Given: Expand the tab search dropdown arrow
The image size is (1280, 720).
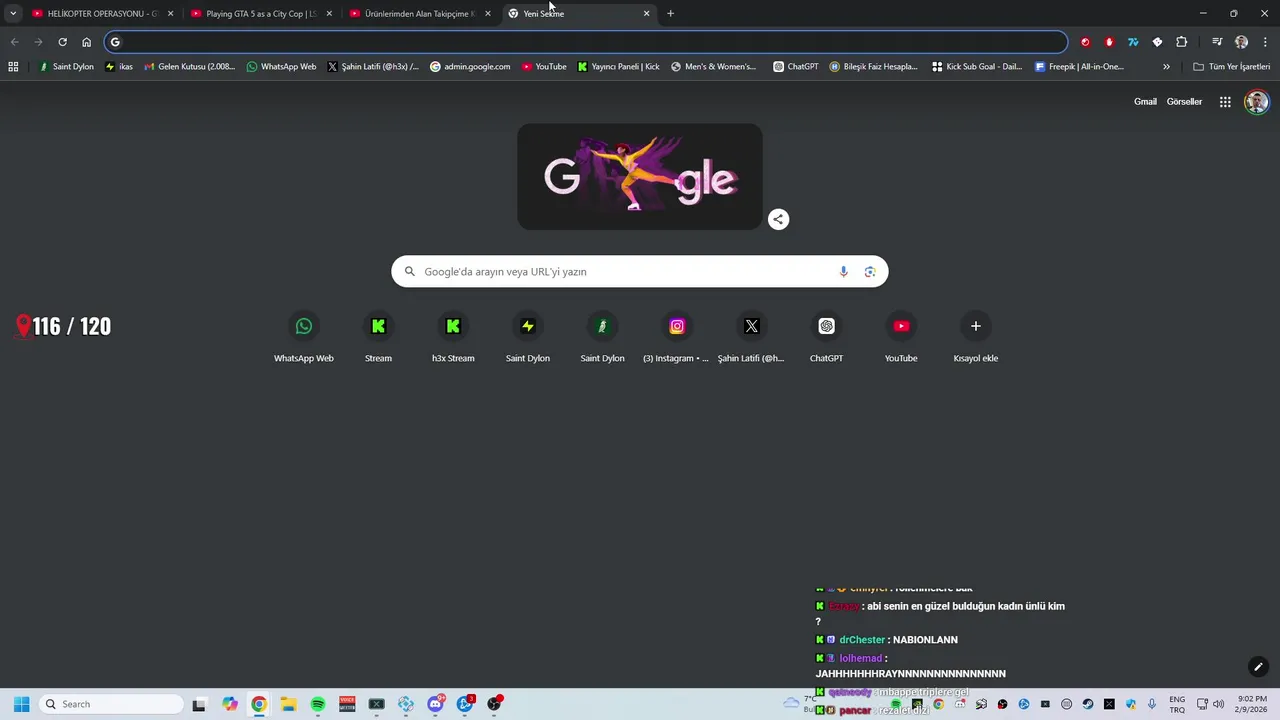Looking at the screenshot, I should coord(13,14).
